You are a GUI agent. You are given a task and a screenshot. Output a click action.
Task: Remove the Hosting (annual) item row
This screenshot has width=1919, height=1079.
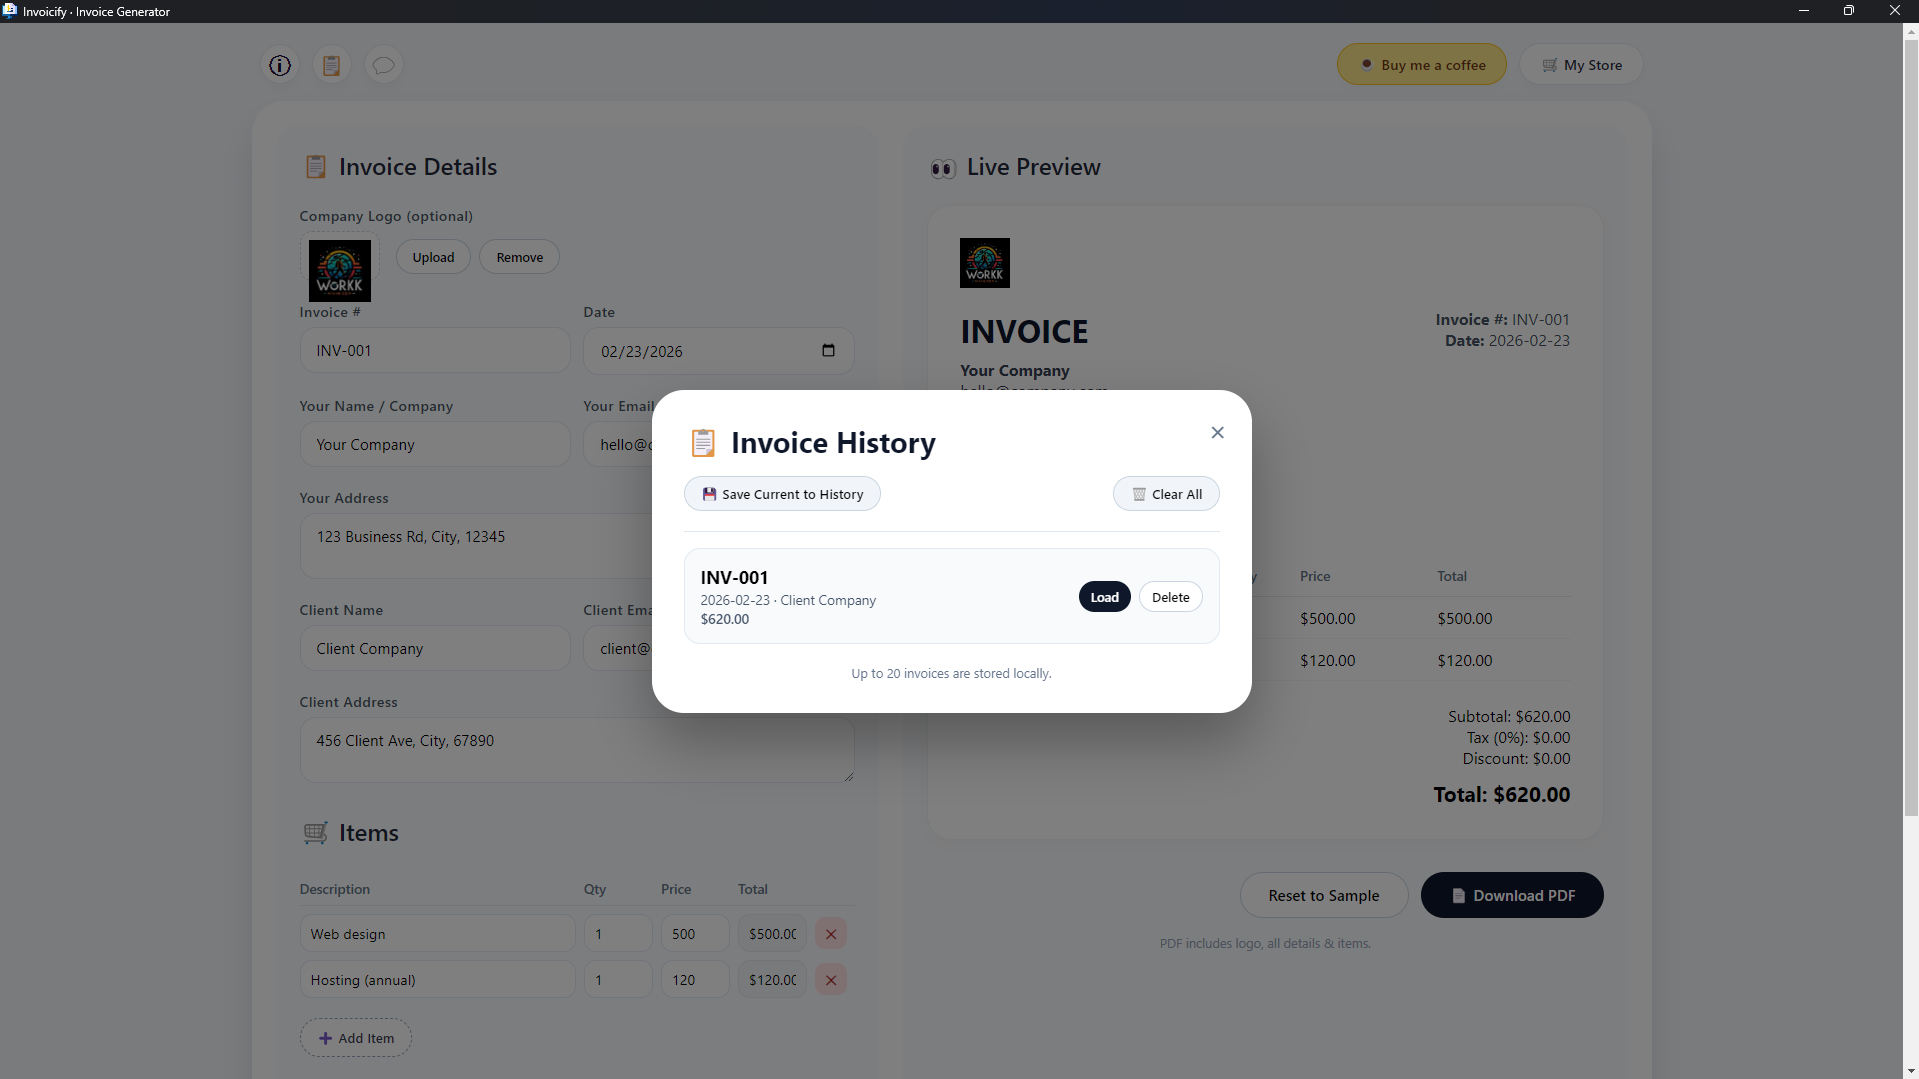tap(831, 980)
